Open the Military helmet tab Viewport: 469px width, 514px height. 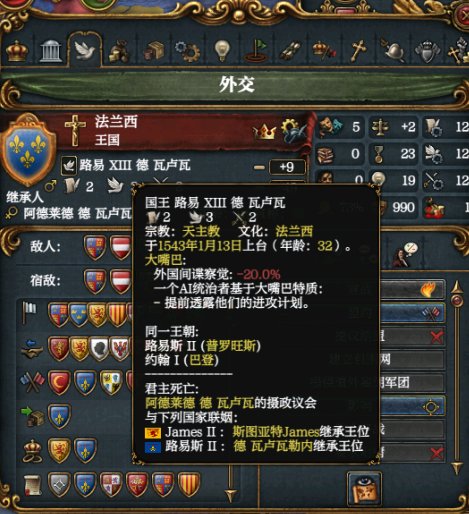pyautogui.click(x=393, y=51)
